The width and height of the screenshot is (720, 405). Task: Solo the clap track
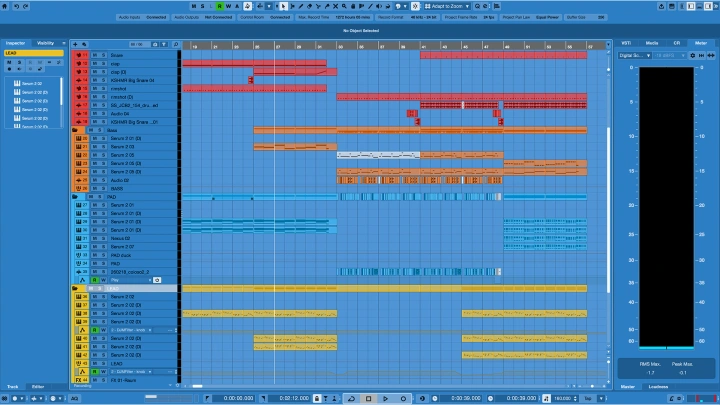click(x=102, y=63)
